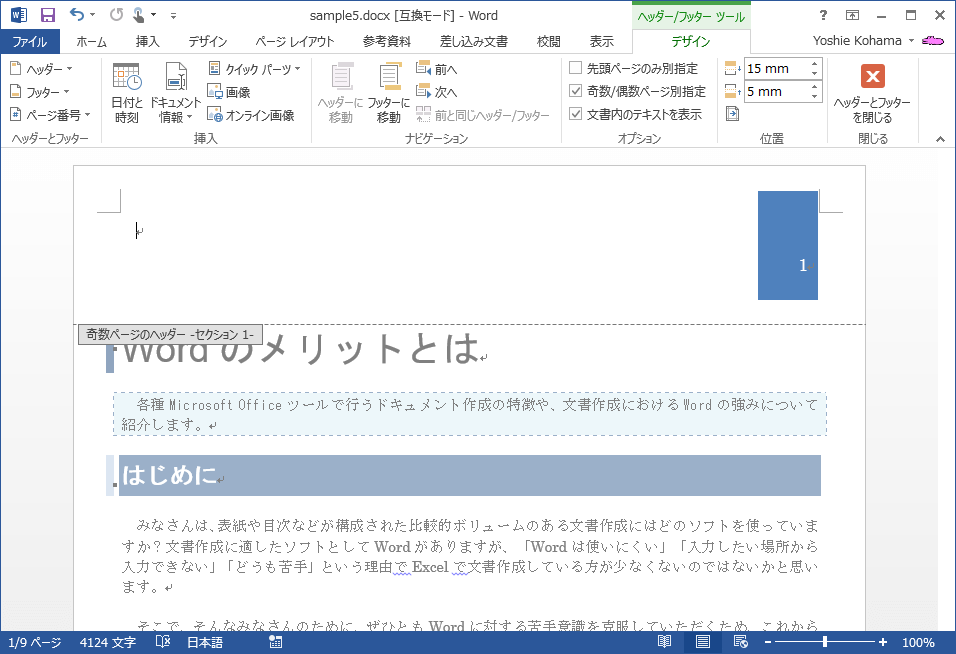The height and width of the screenshot is (654, 956).
Task: Click the touch/mouse mode hand icon
Action: pos(138,15)
